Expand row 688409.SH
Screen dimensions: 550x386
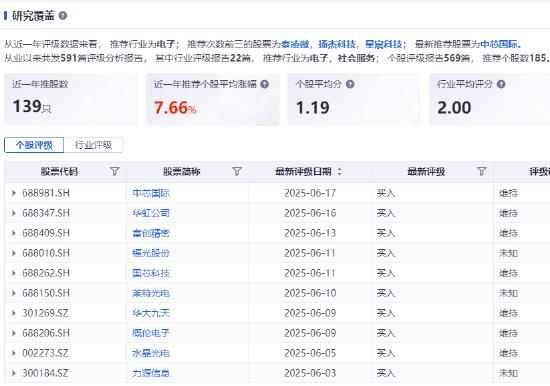click(x=14, y=233)
